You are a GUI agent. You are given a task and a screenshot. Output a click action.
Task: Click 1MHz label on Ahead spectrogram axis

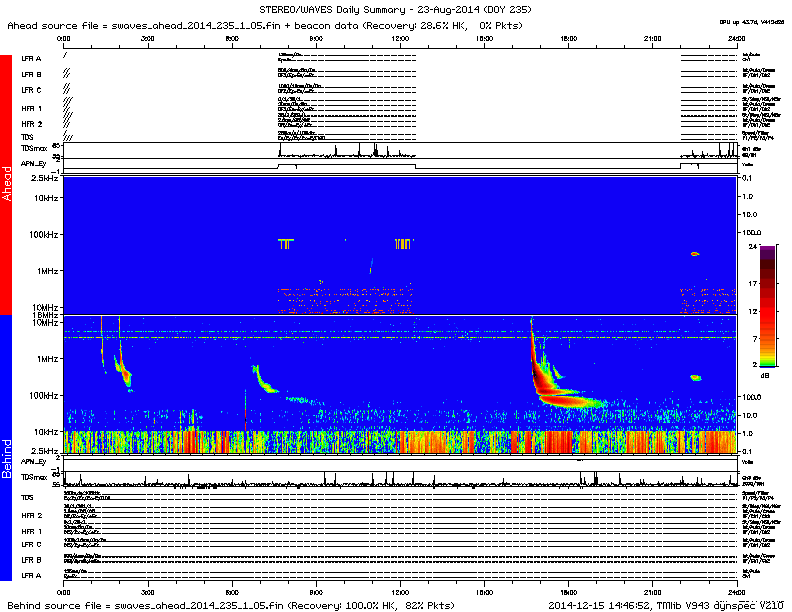pos(47,271)
